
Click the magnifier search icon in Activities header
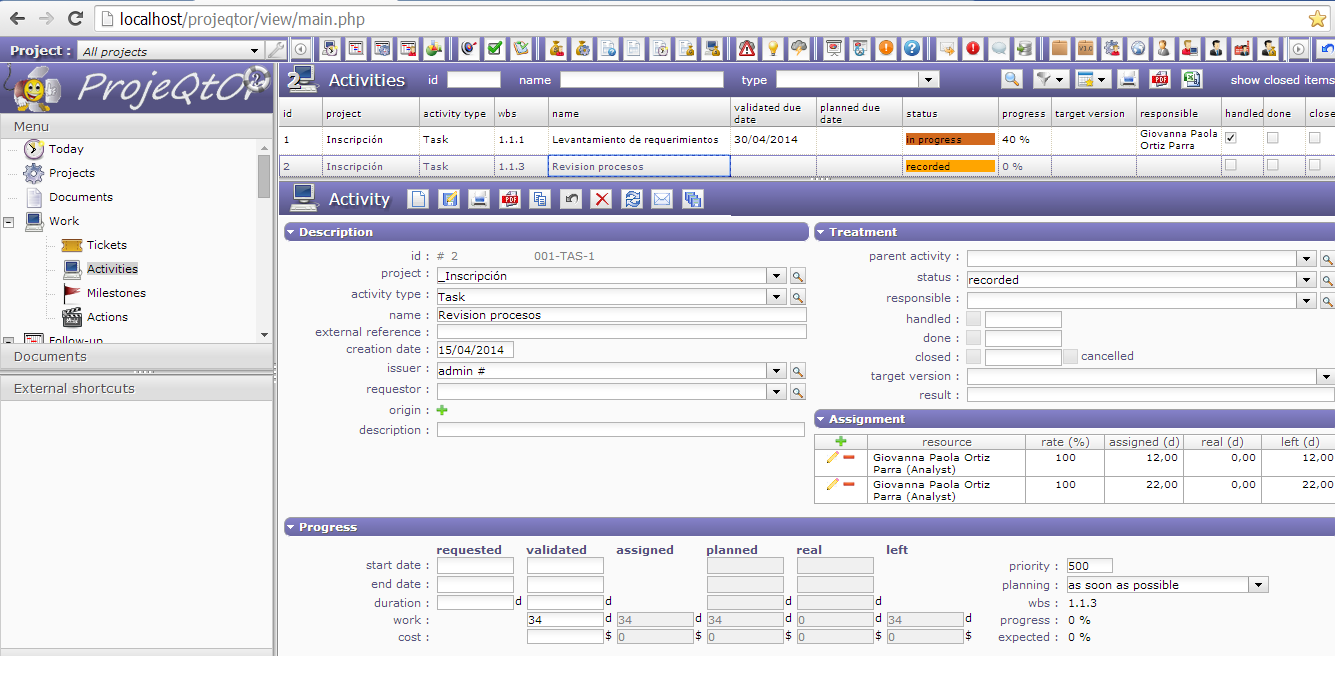[1012, 80]
